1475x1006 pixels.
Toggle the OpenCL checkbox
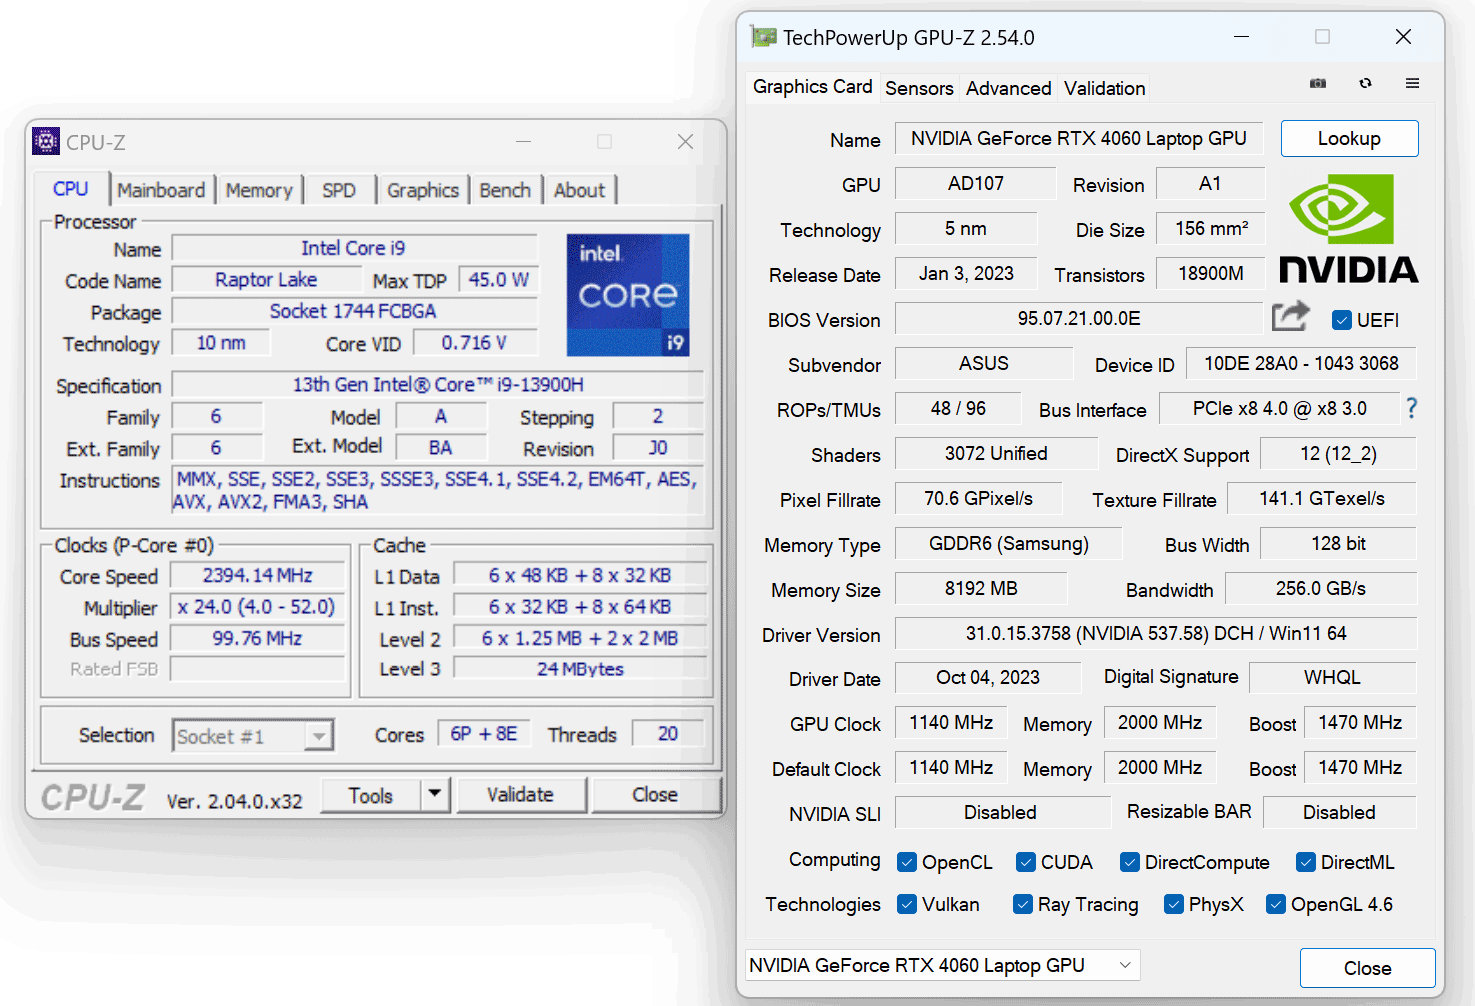click(x=907, y=862)
